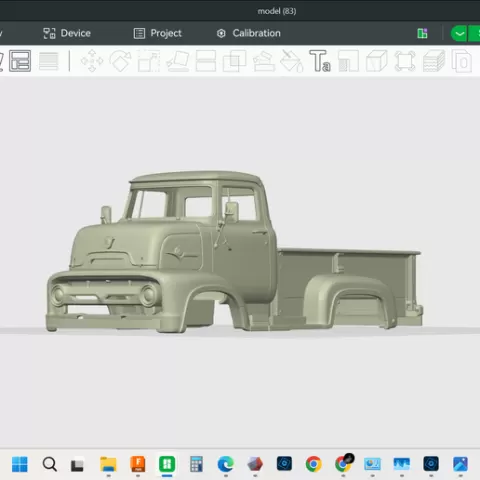The width and height of the screenshot is (480, 480).
Task: Click the hatched corner-shaped toolbar icon
Action: click(348, 61)
